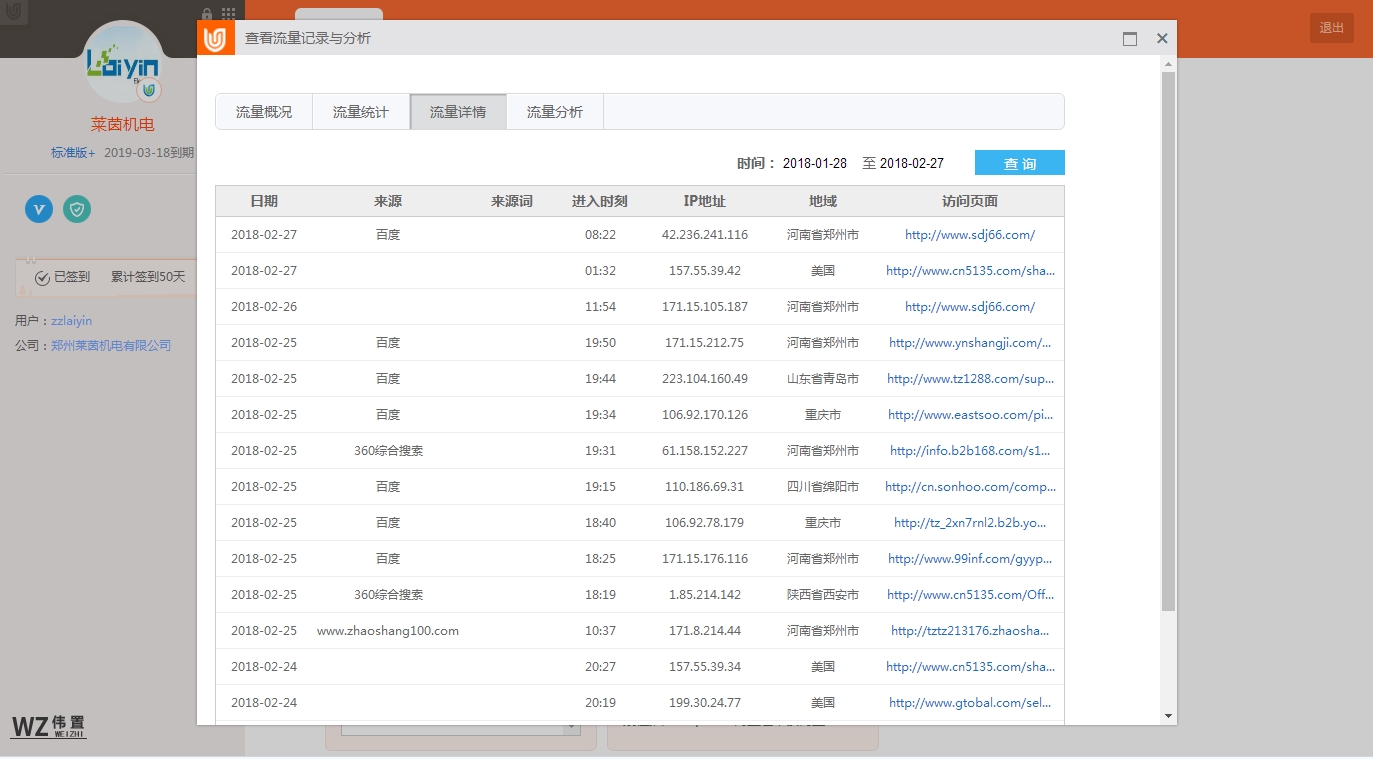Click the grid apps icon in top bar
Screen dimensions: 1373x759
[x=229, y=15]
